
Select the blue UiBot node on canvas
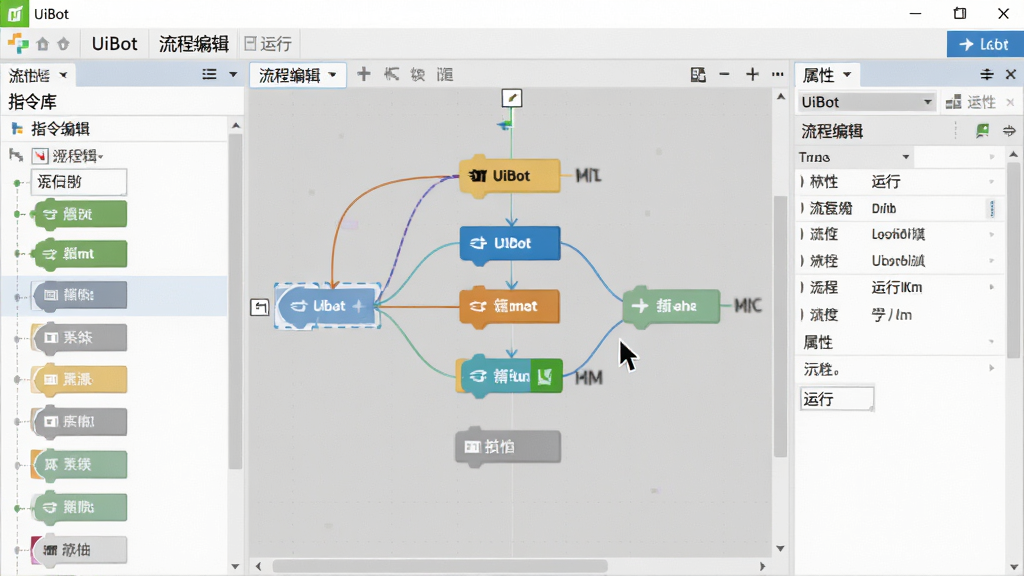click(510, 244)
